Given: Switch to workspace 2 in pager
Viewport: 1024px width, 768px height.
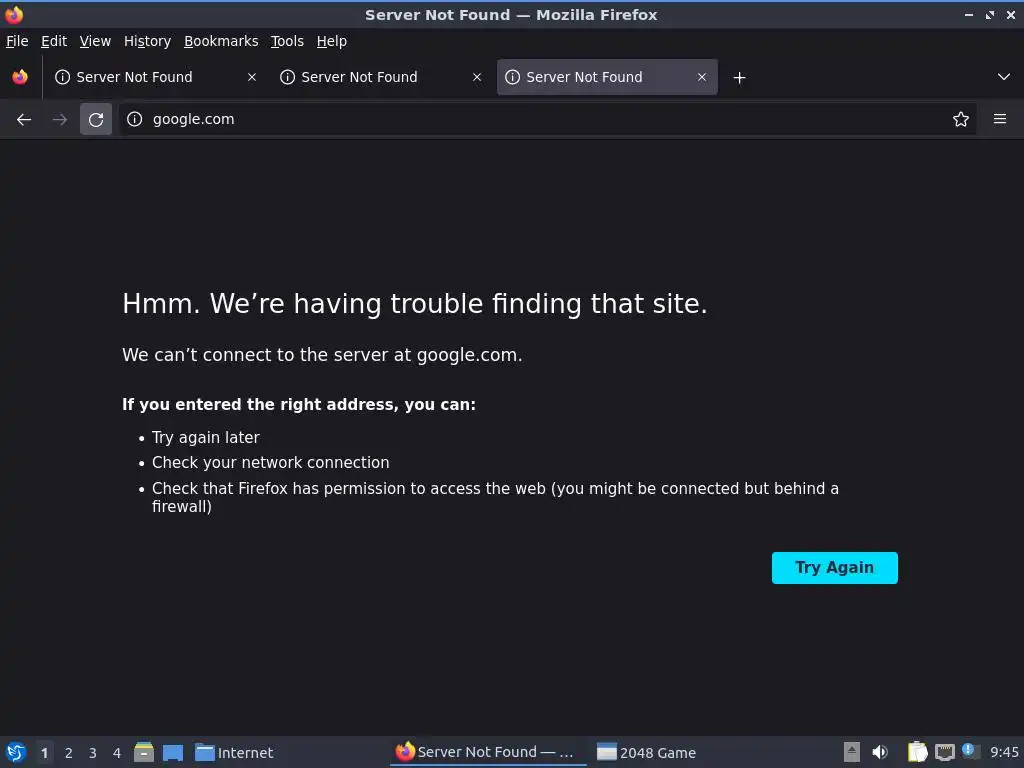Looking at the screenshot, I should [x=69, y=752].
